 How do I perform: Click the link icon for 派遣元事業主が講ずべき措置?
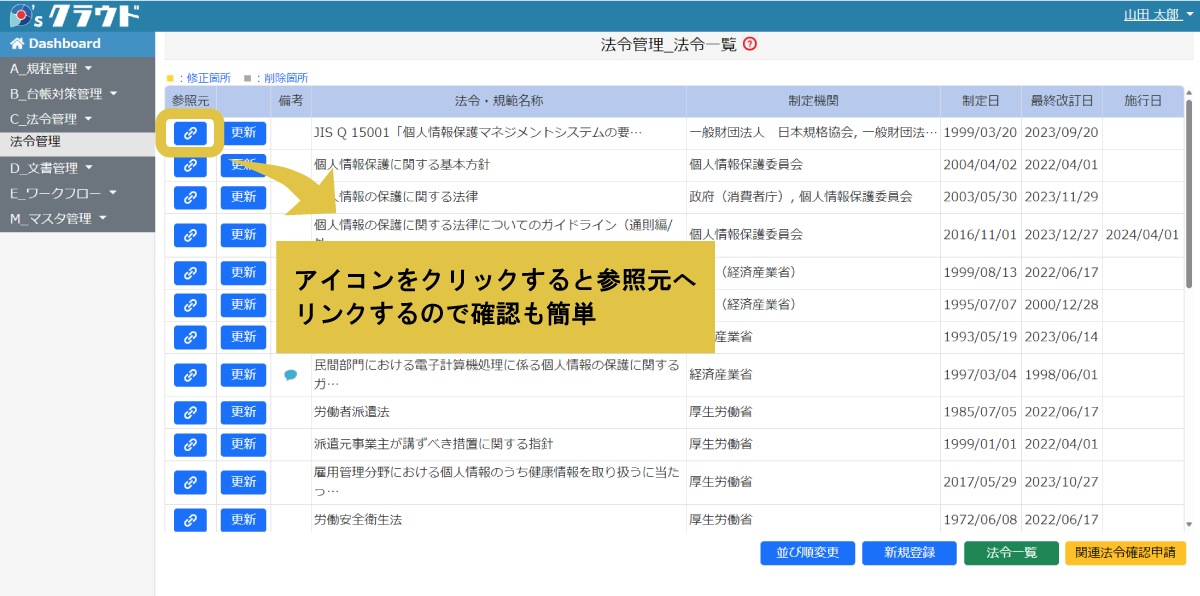pos(189,443)
